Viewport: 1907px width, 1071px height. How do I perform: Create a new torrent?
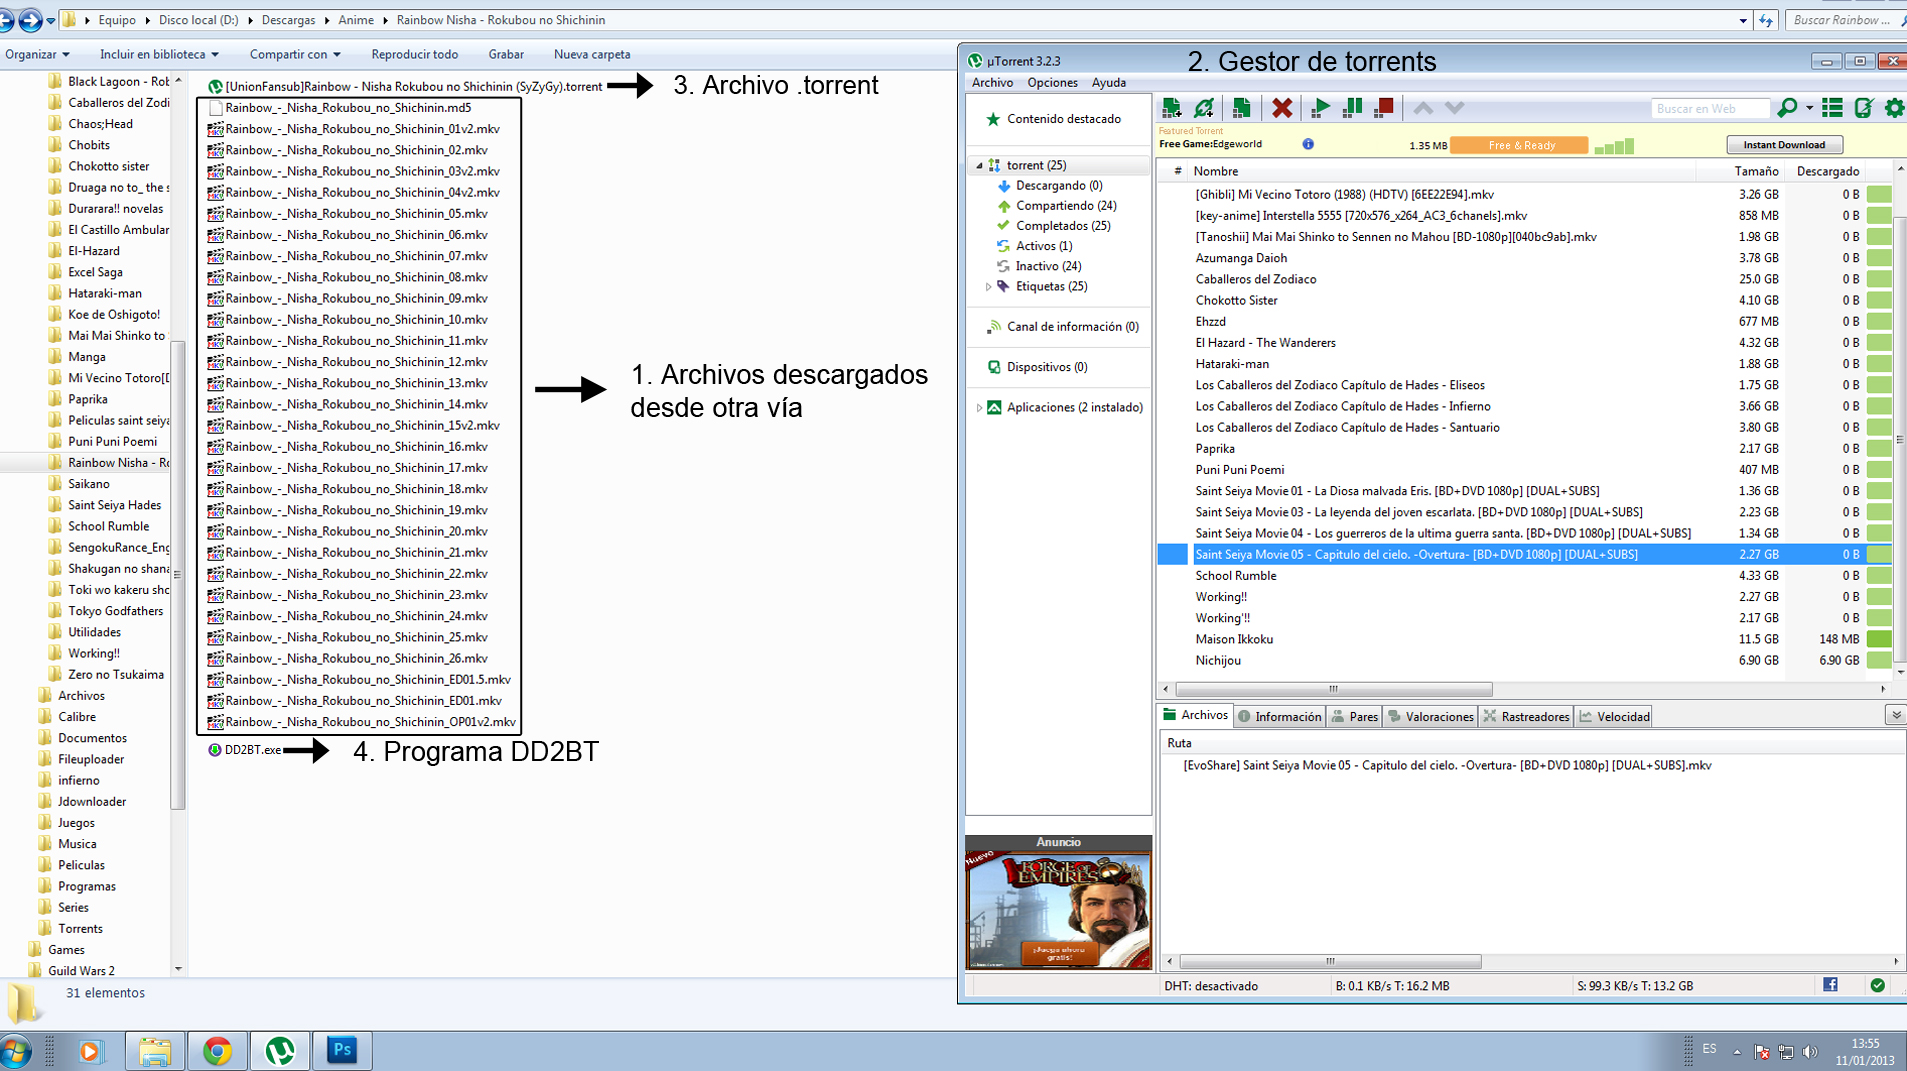tap(1242, 108)
